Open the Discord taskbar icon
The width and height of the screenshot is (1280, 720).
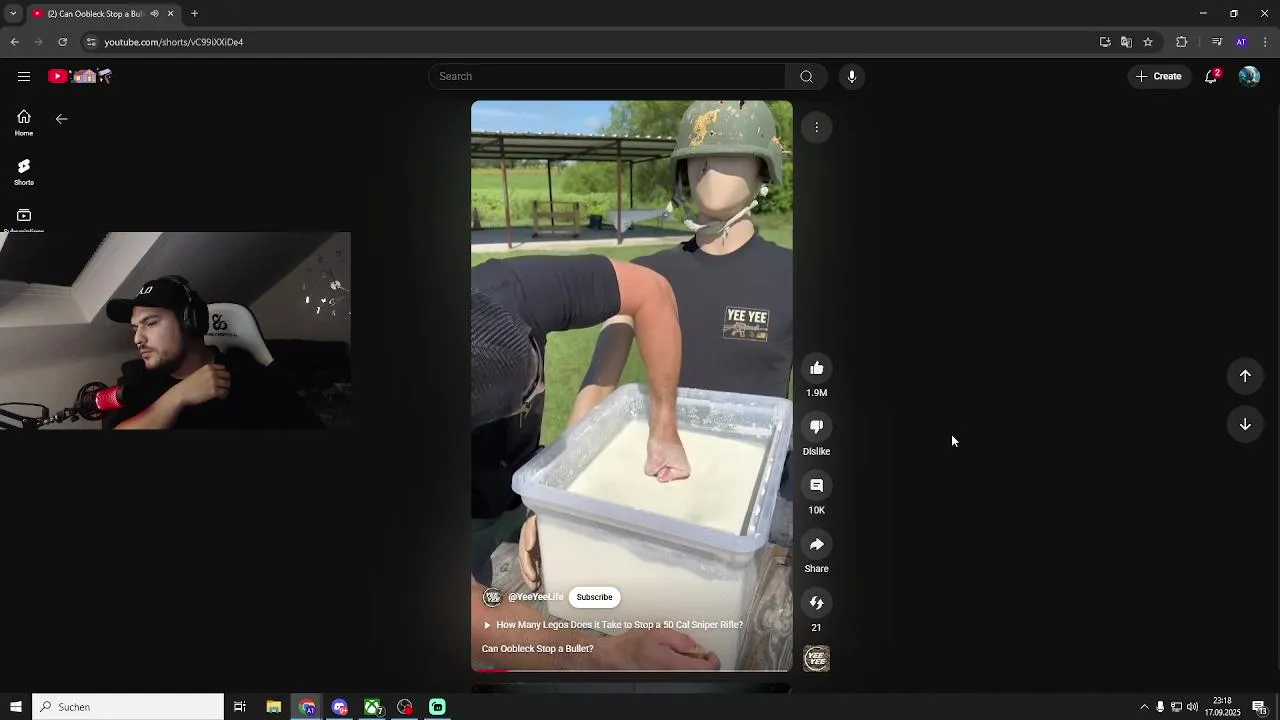340,707
